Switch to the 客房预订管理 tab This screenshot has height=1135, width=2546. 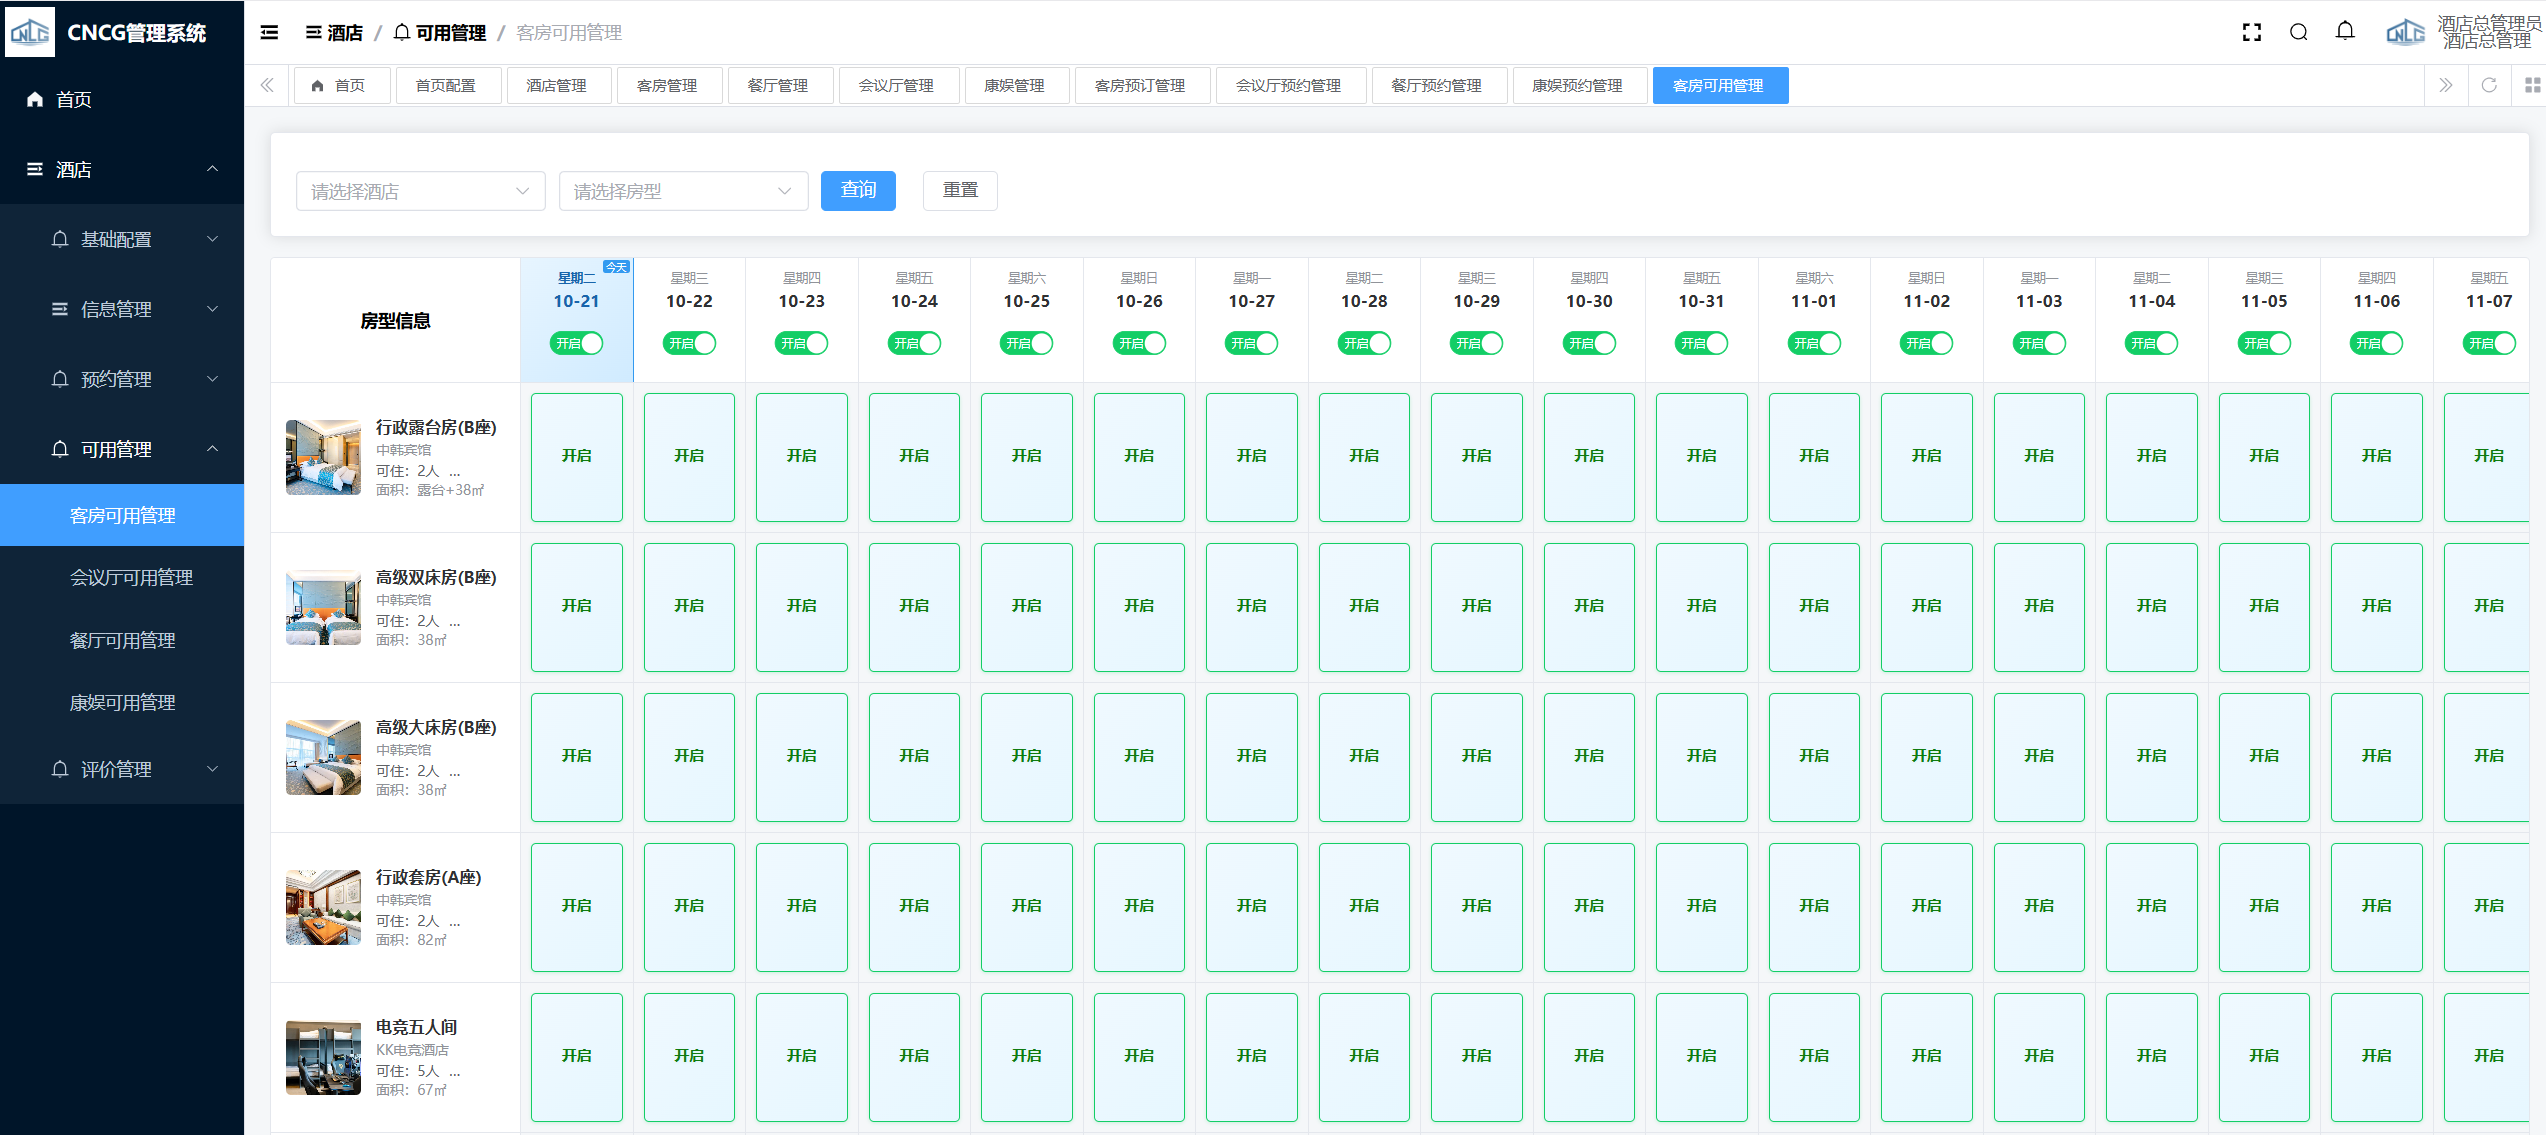1140,86
